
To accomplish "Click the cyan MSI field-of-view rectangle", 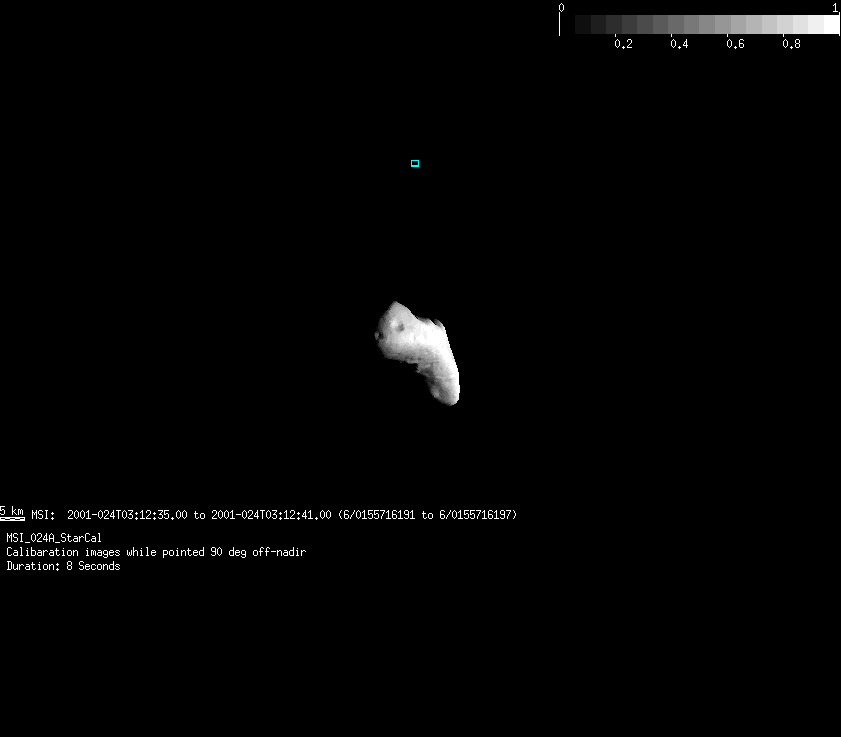I will [415, 163].
